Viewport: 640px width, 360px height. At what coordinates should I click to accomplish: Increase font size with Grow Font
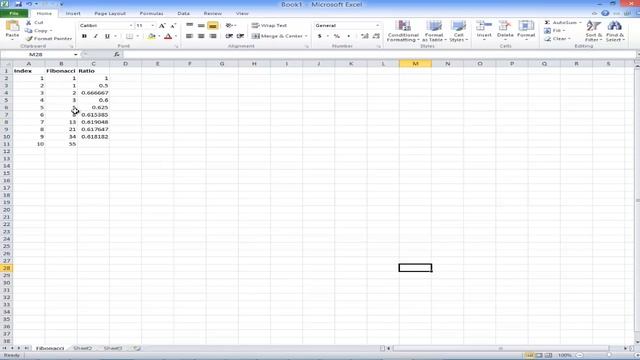coord(162,26)
